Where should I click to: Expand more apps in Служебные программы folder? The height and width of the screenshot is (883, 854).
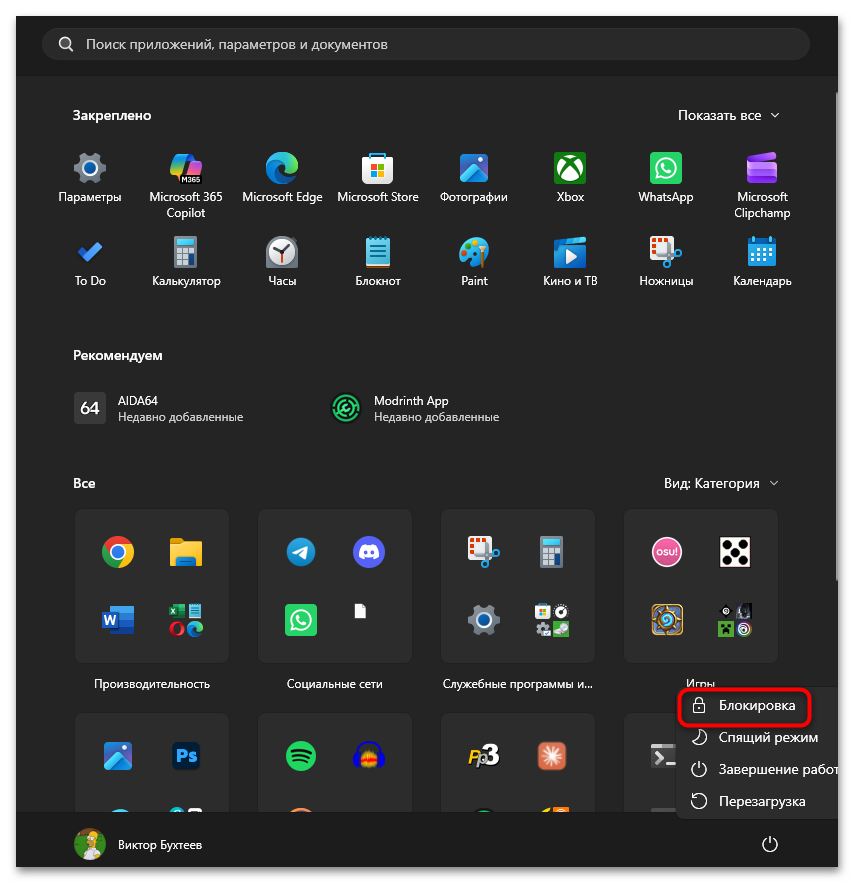coord(552,619)
